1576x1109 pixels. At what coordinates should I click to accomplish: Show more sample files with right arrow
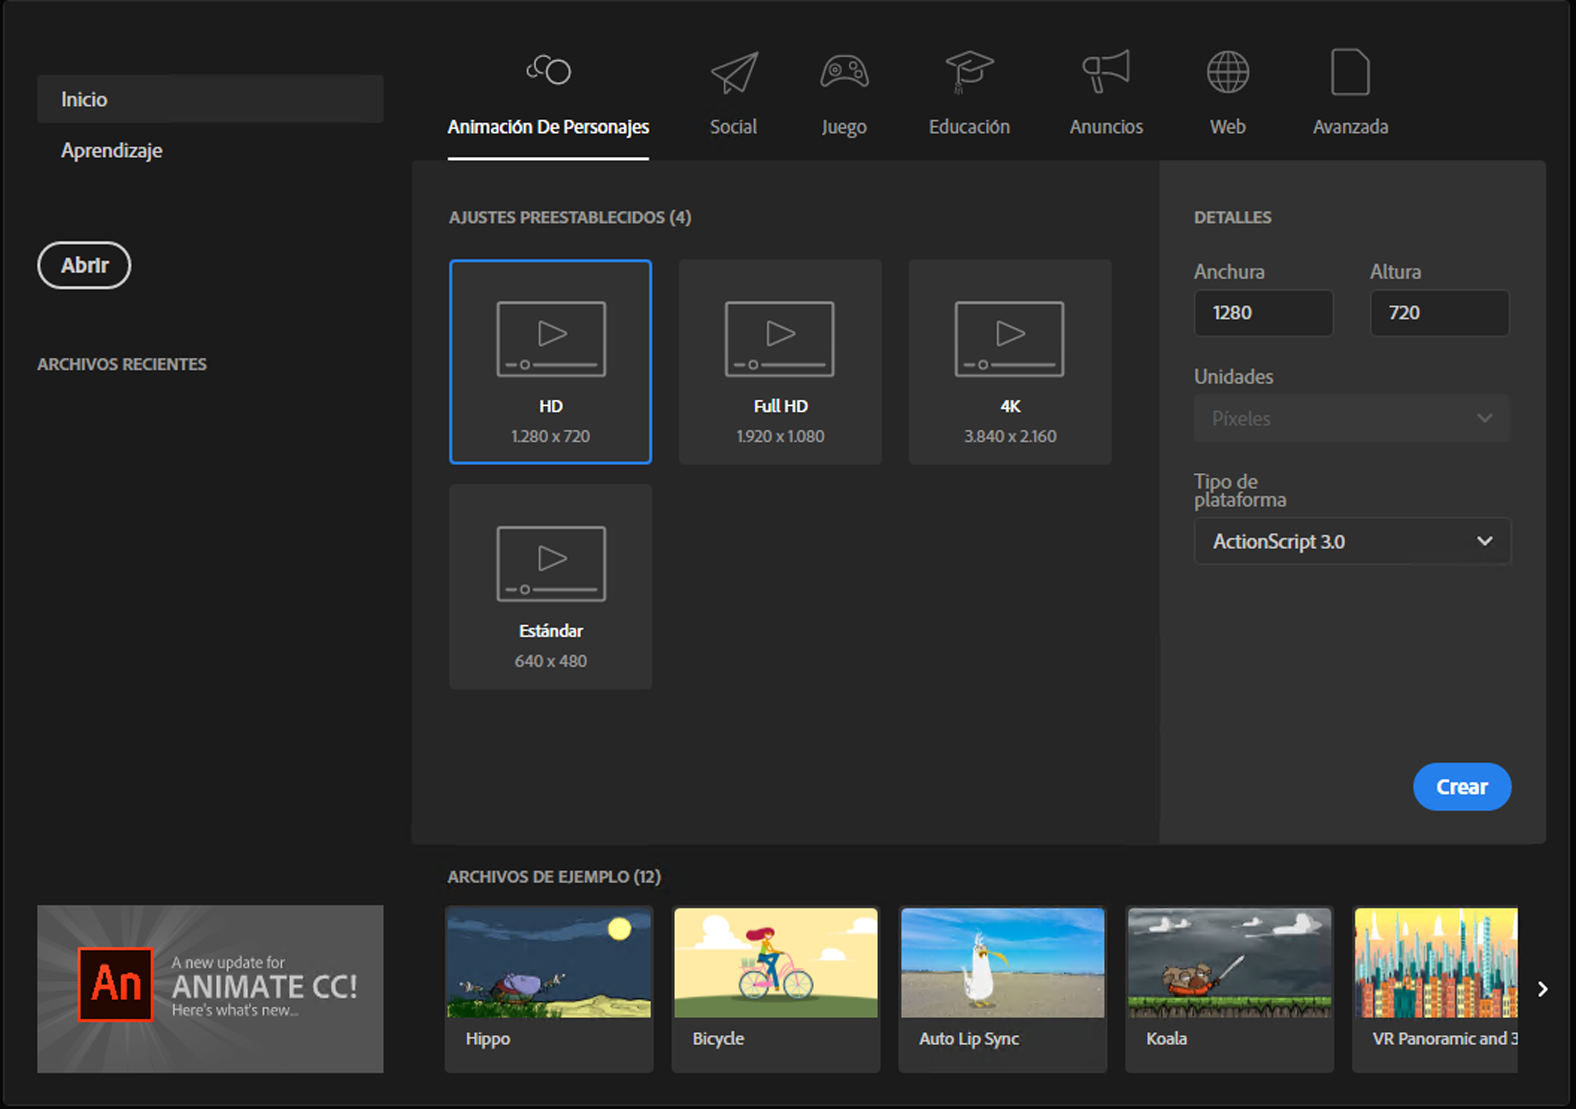coord(1543,989)
